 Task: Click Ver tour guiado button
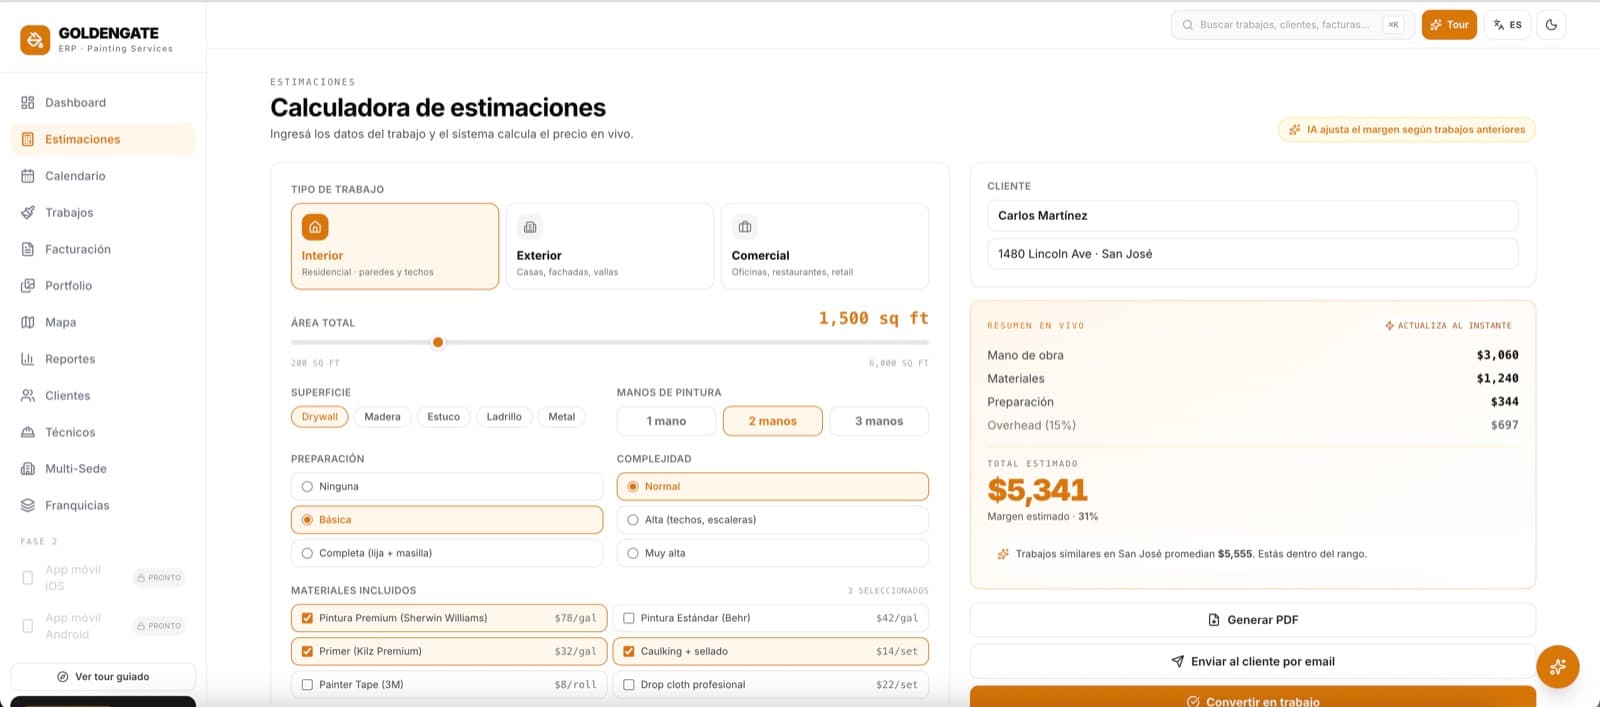[x=103, y=677]
